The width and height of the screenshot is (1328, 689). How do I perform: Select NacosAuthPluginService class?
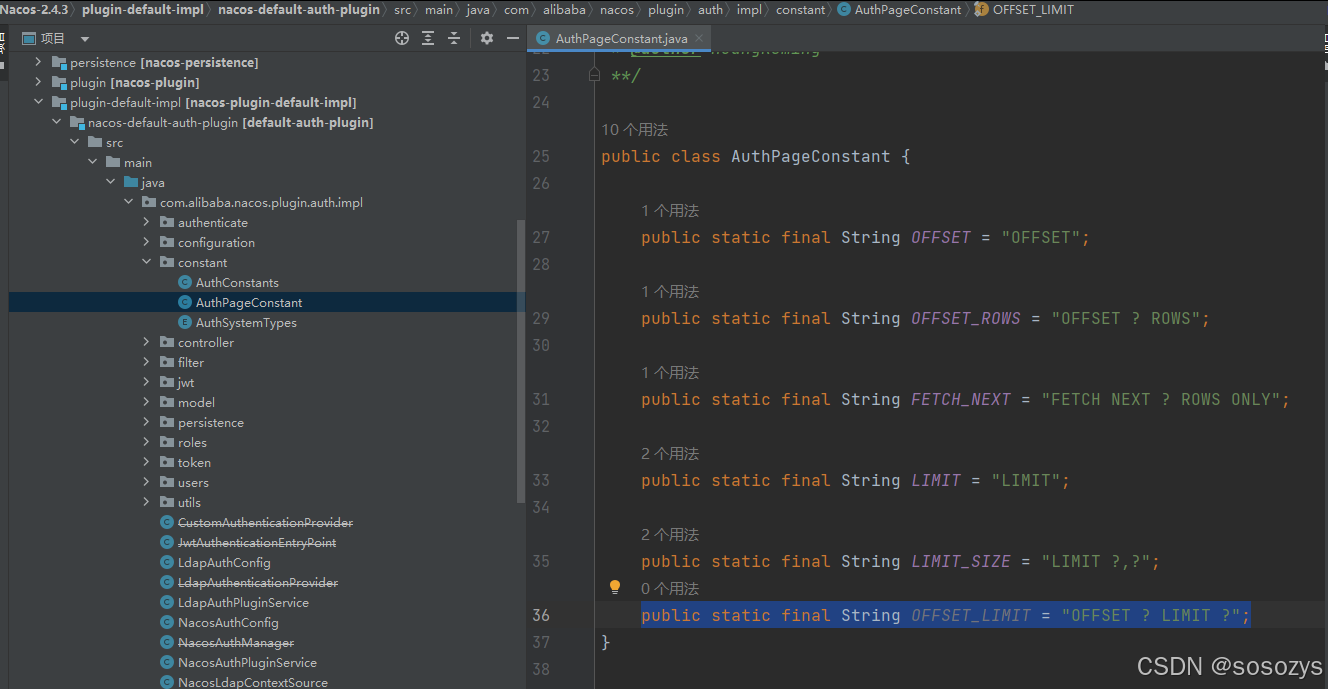click(247, 662)
